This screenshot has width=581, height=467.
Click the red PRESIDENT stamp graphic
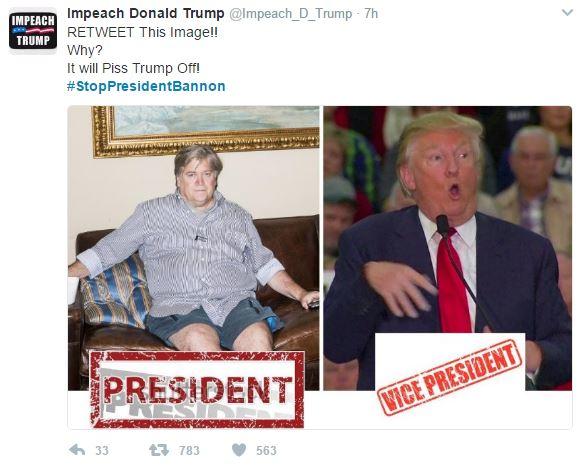(x=197, y=390)
